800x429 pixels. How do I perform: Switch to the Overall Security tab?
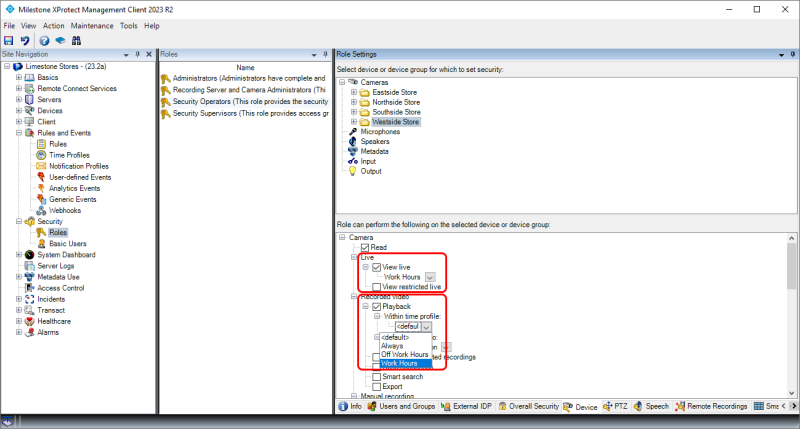pos(529,407)
